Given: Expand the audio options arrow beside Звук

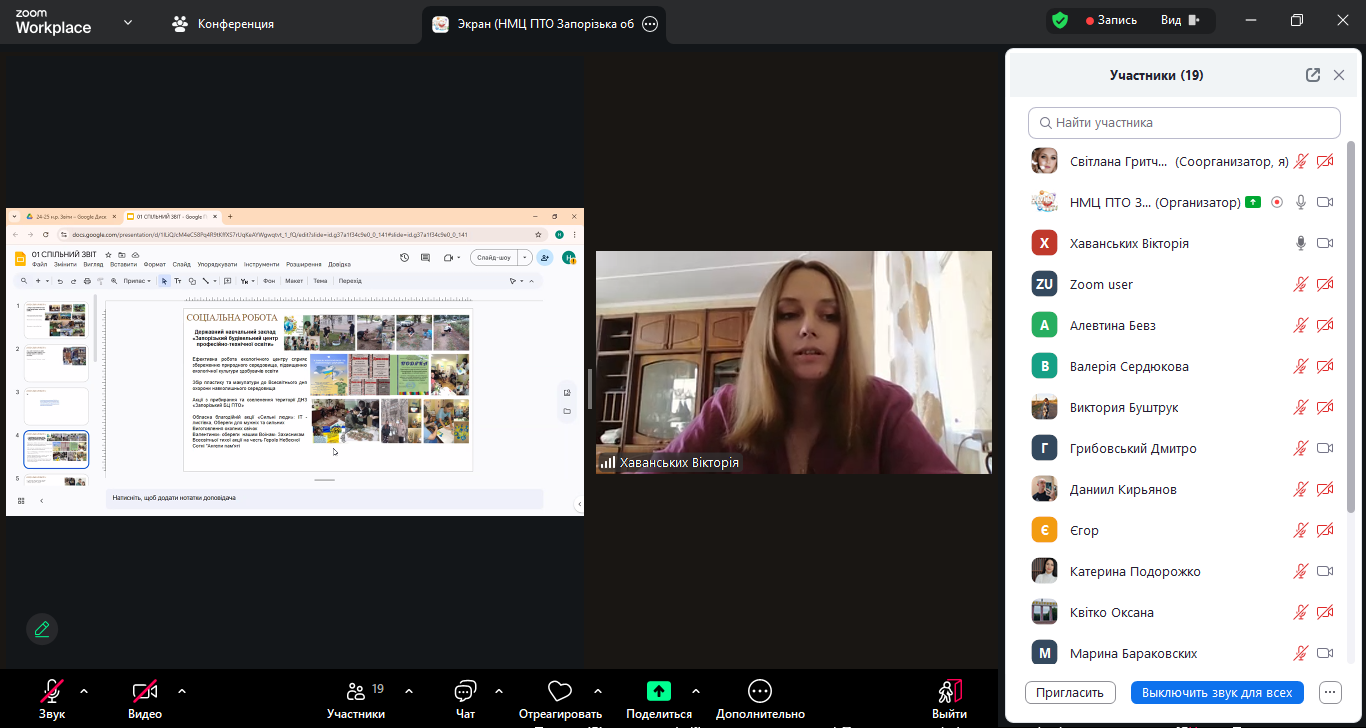Looking at the screenshot, I should coord(84,691).
